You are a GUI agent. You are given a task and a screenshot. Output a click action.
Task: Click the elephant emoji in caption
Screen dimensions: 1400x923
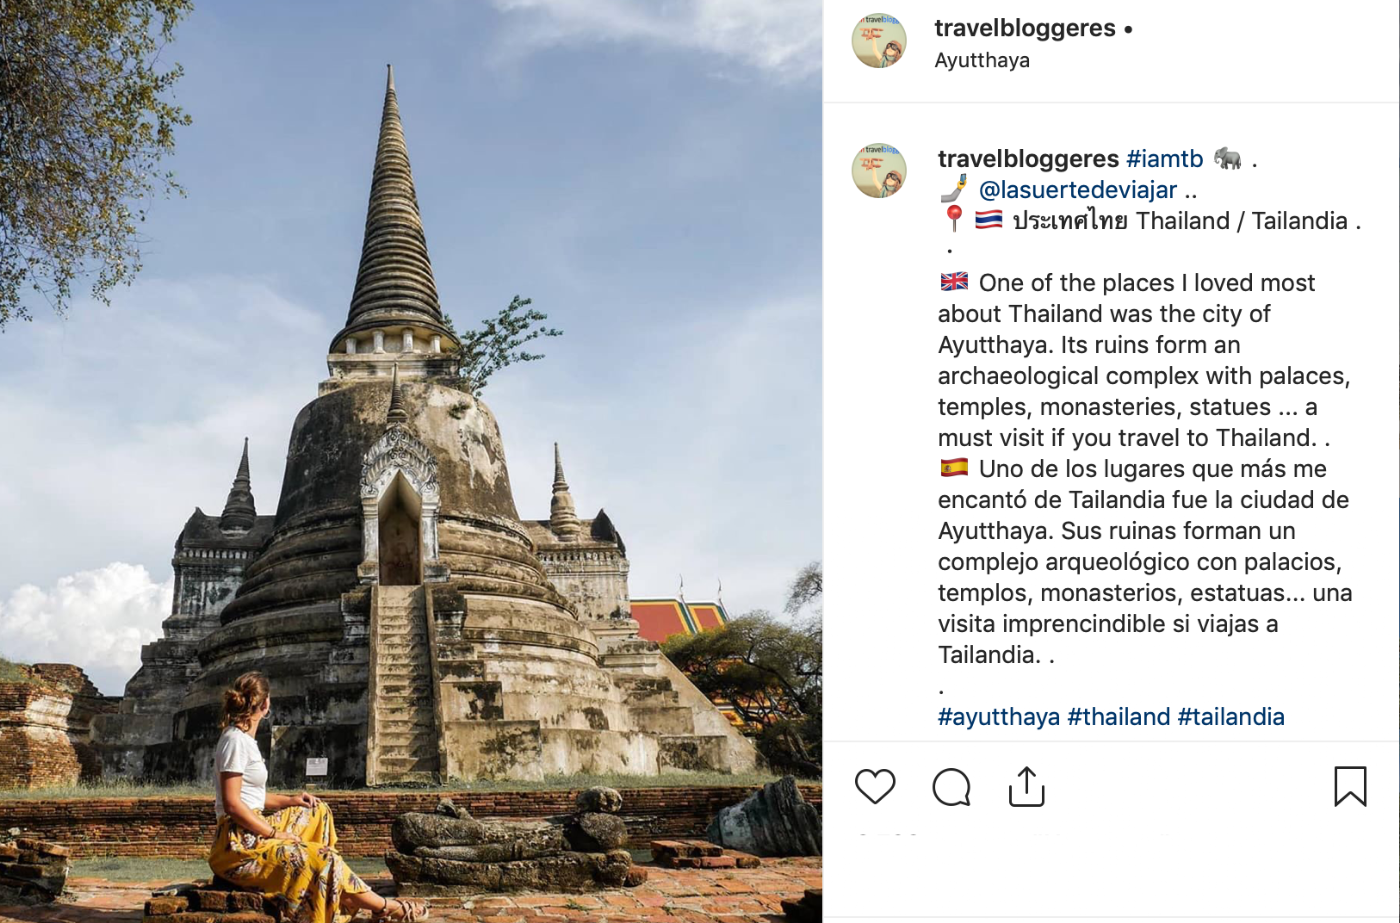pyautogui.click(x=1228, y=158)
